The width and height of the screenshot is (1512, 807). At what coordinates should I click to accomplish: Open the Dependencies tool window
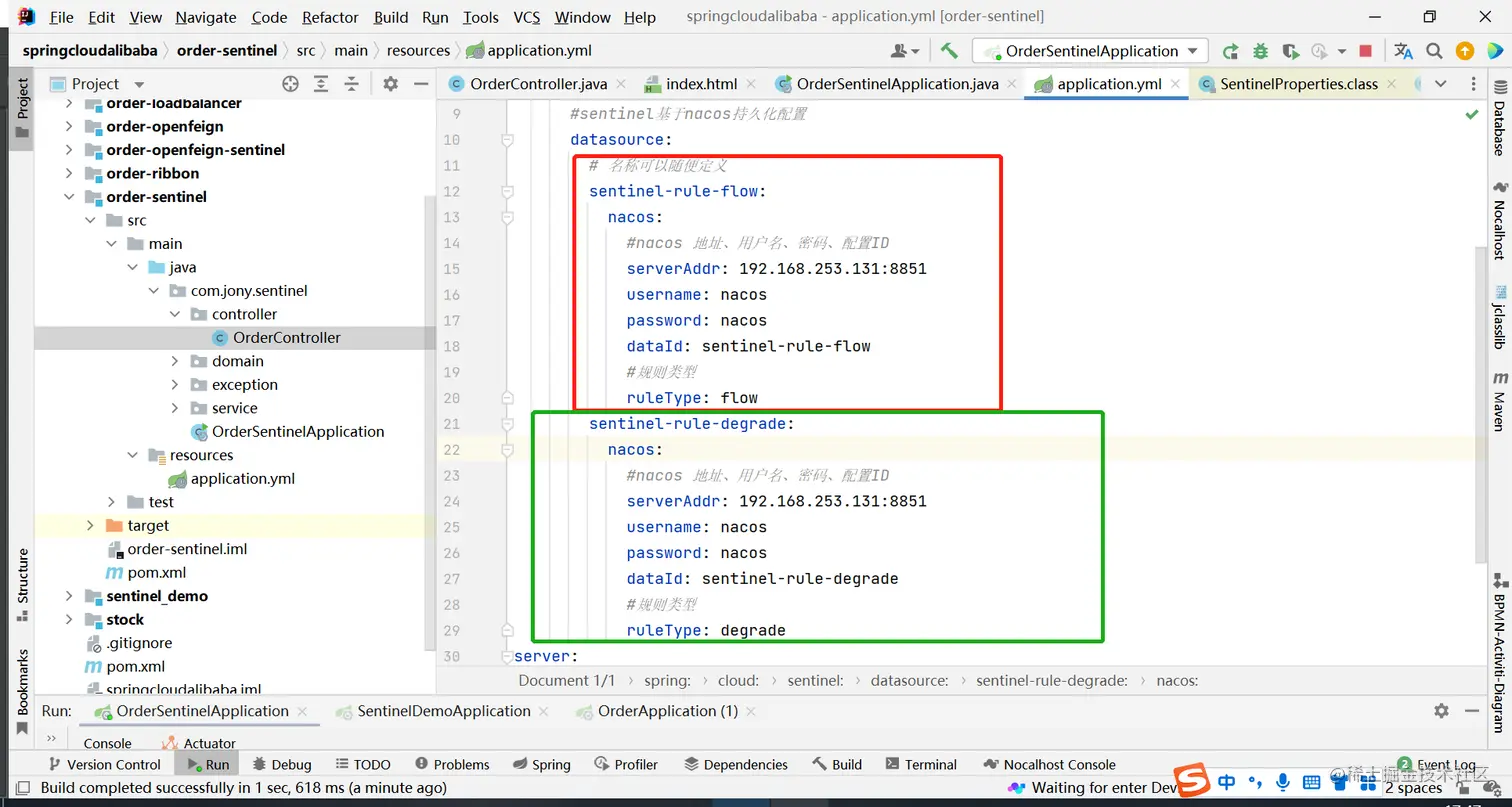pyautogui.click(x=736, y=764)
